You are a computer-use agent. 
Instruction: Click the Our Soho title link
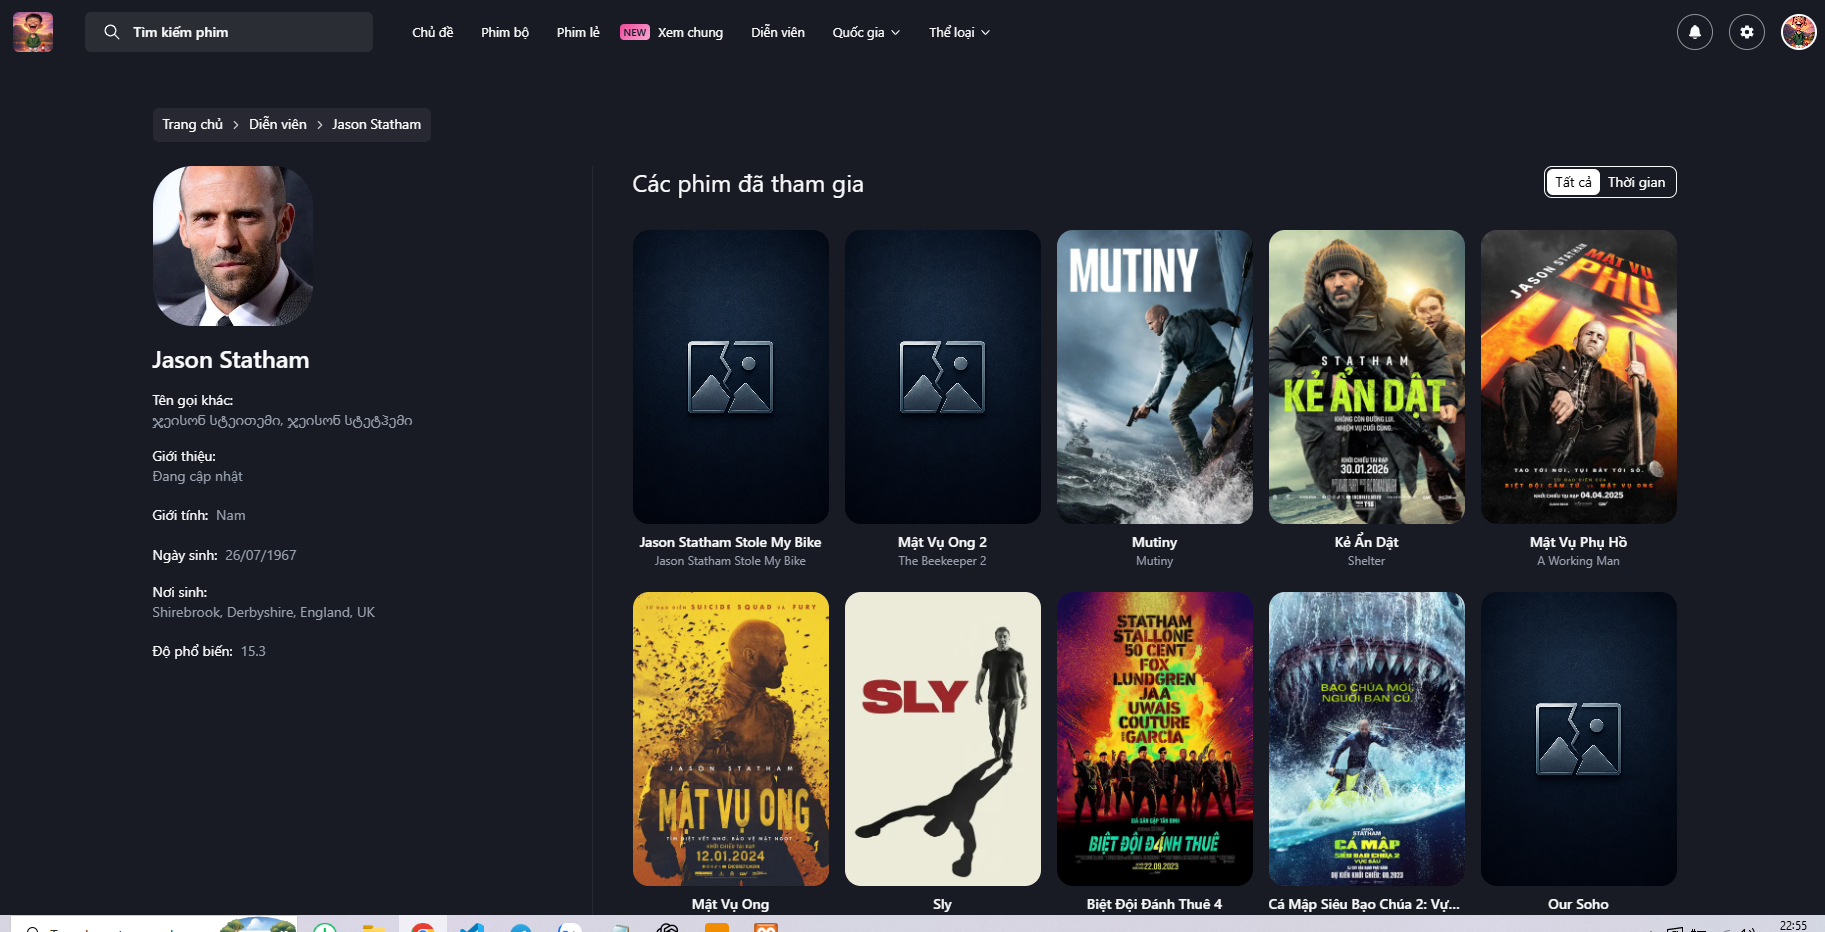[x=1578, y=904]
